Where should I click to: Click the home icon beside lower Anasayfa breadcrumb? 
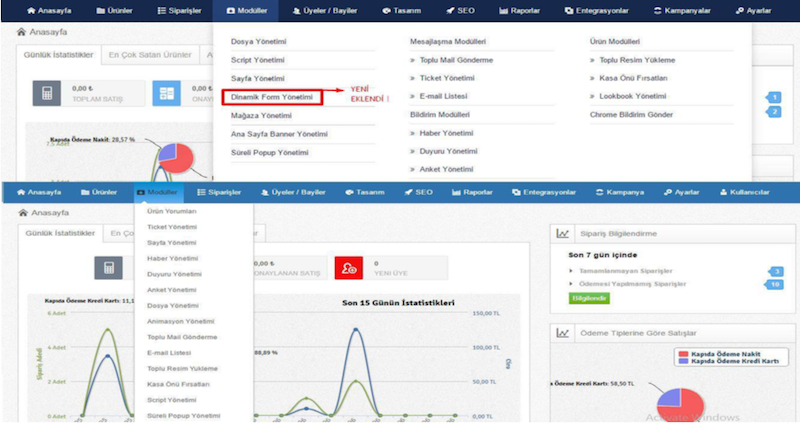tap(22, 212)
